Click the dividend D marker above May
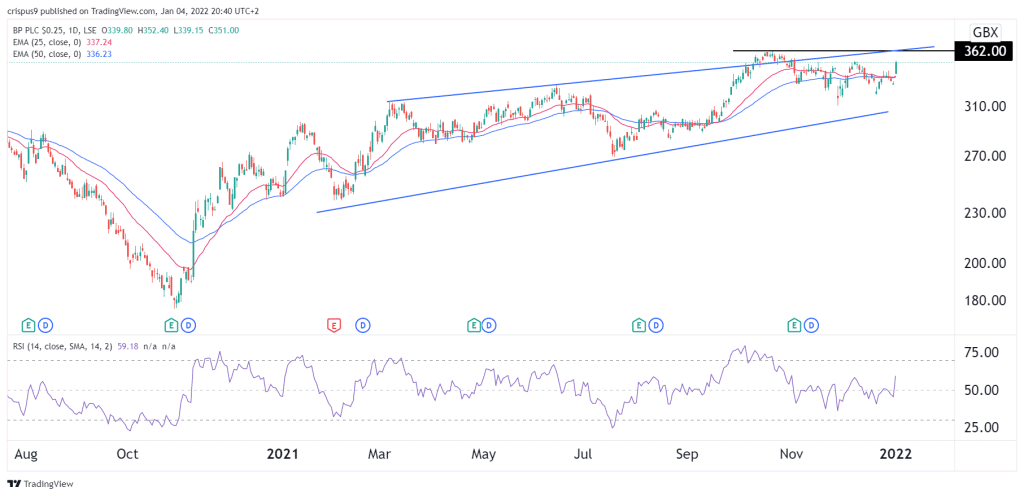Screen dimensions: 1024x496 (488, 324)
